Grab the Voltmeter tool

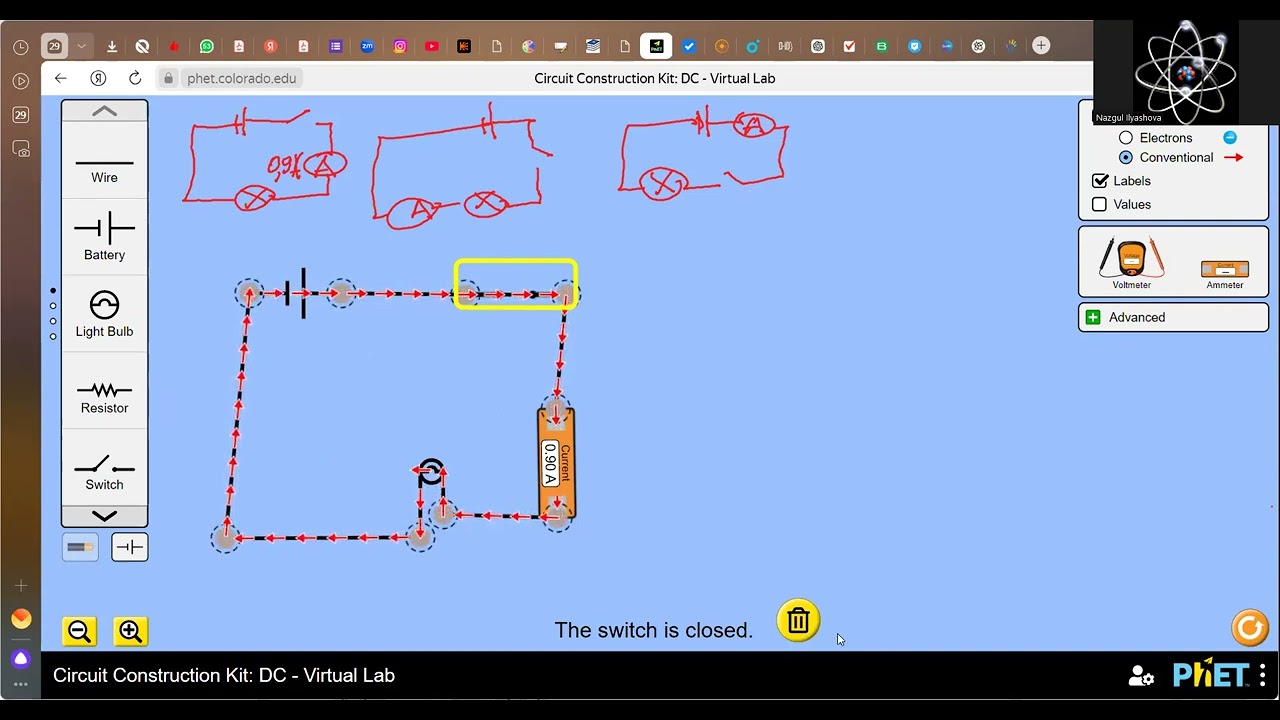click(x=1131, y=264)
